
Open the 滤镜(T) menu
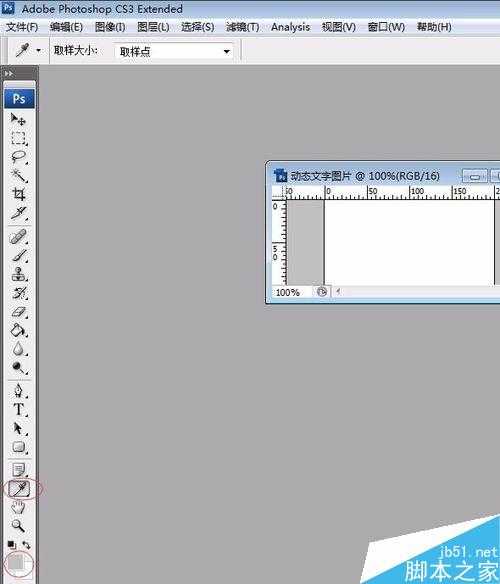243,27
